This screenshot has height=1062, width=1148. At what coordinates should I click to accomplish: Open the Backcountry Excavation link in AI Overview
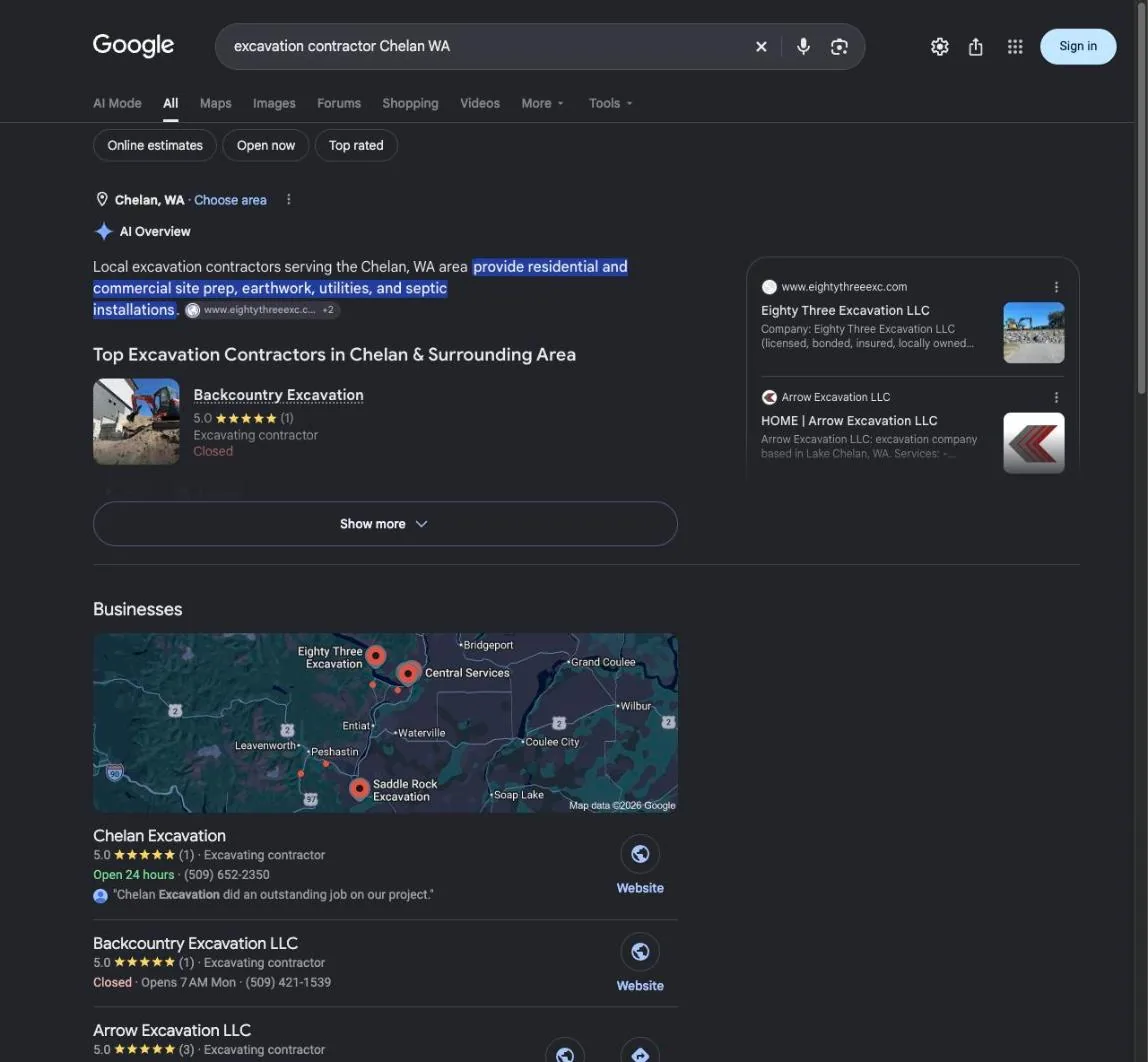(x=278, y=395)
